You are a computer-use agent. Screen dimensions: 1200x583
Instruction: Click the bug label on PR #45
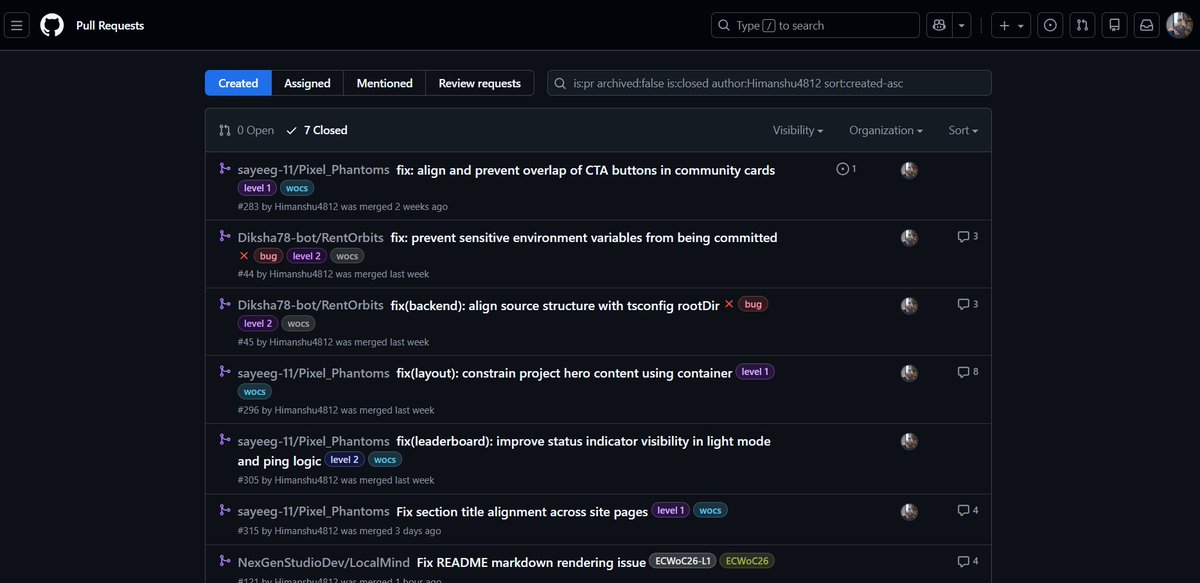pyautogui.click(x=753, y=304)
